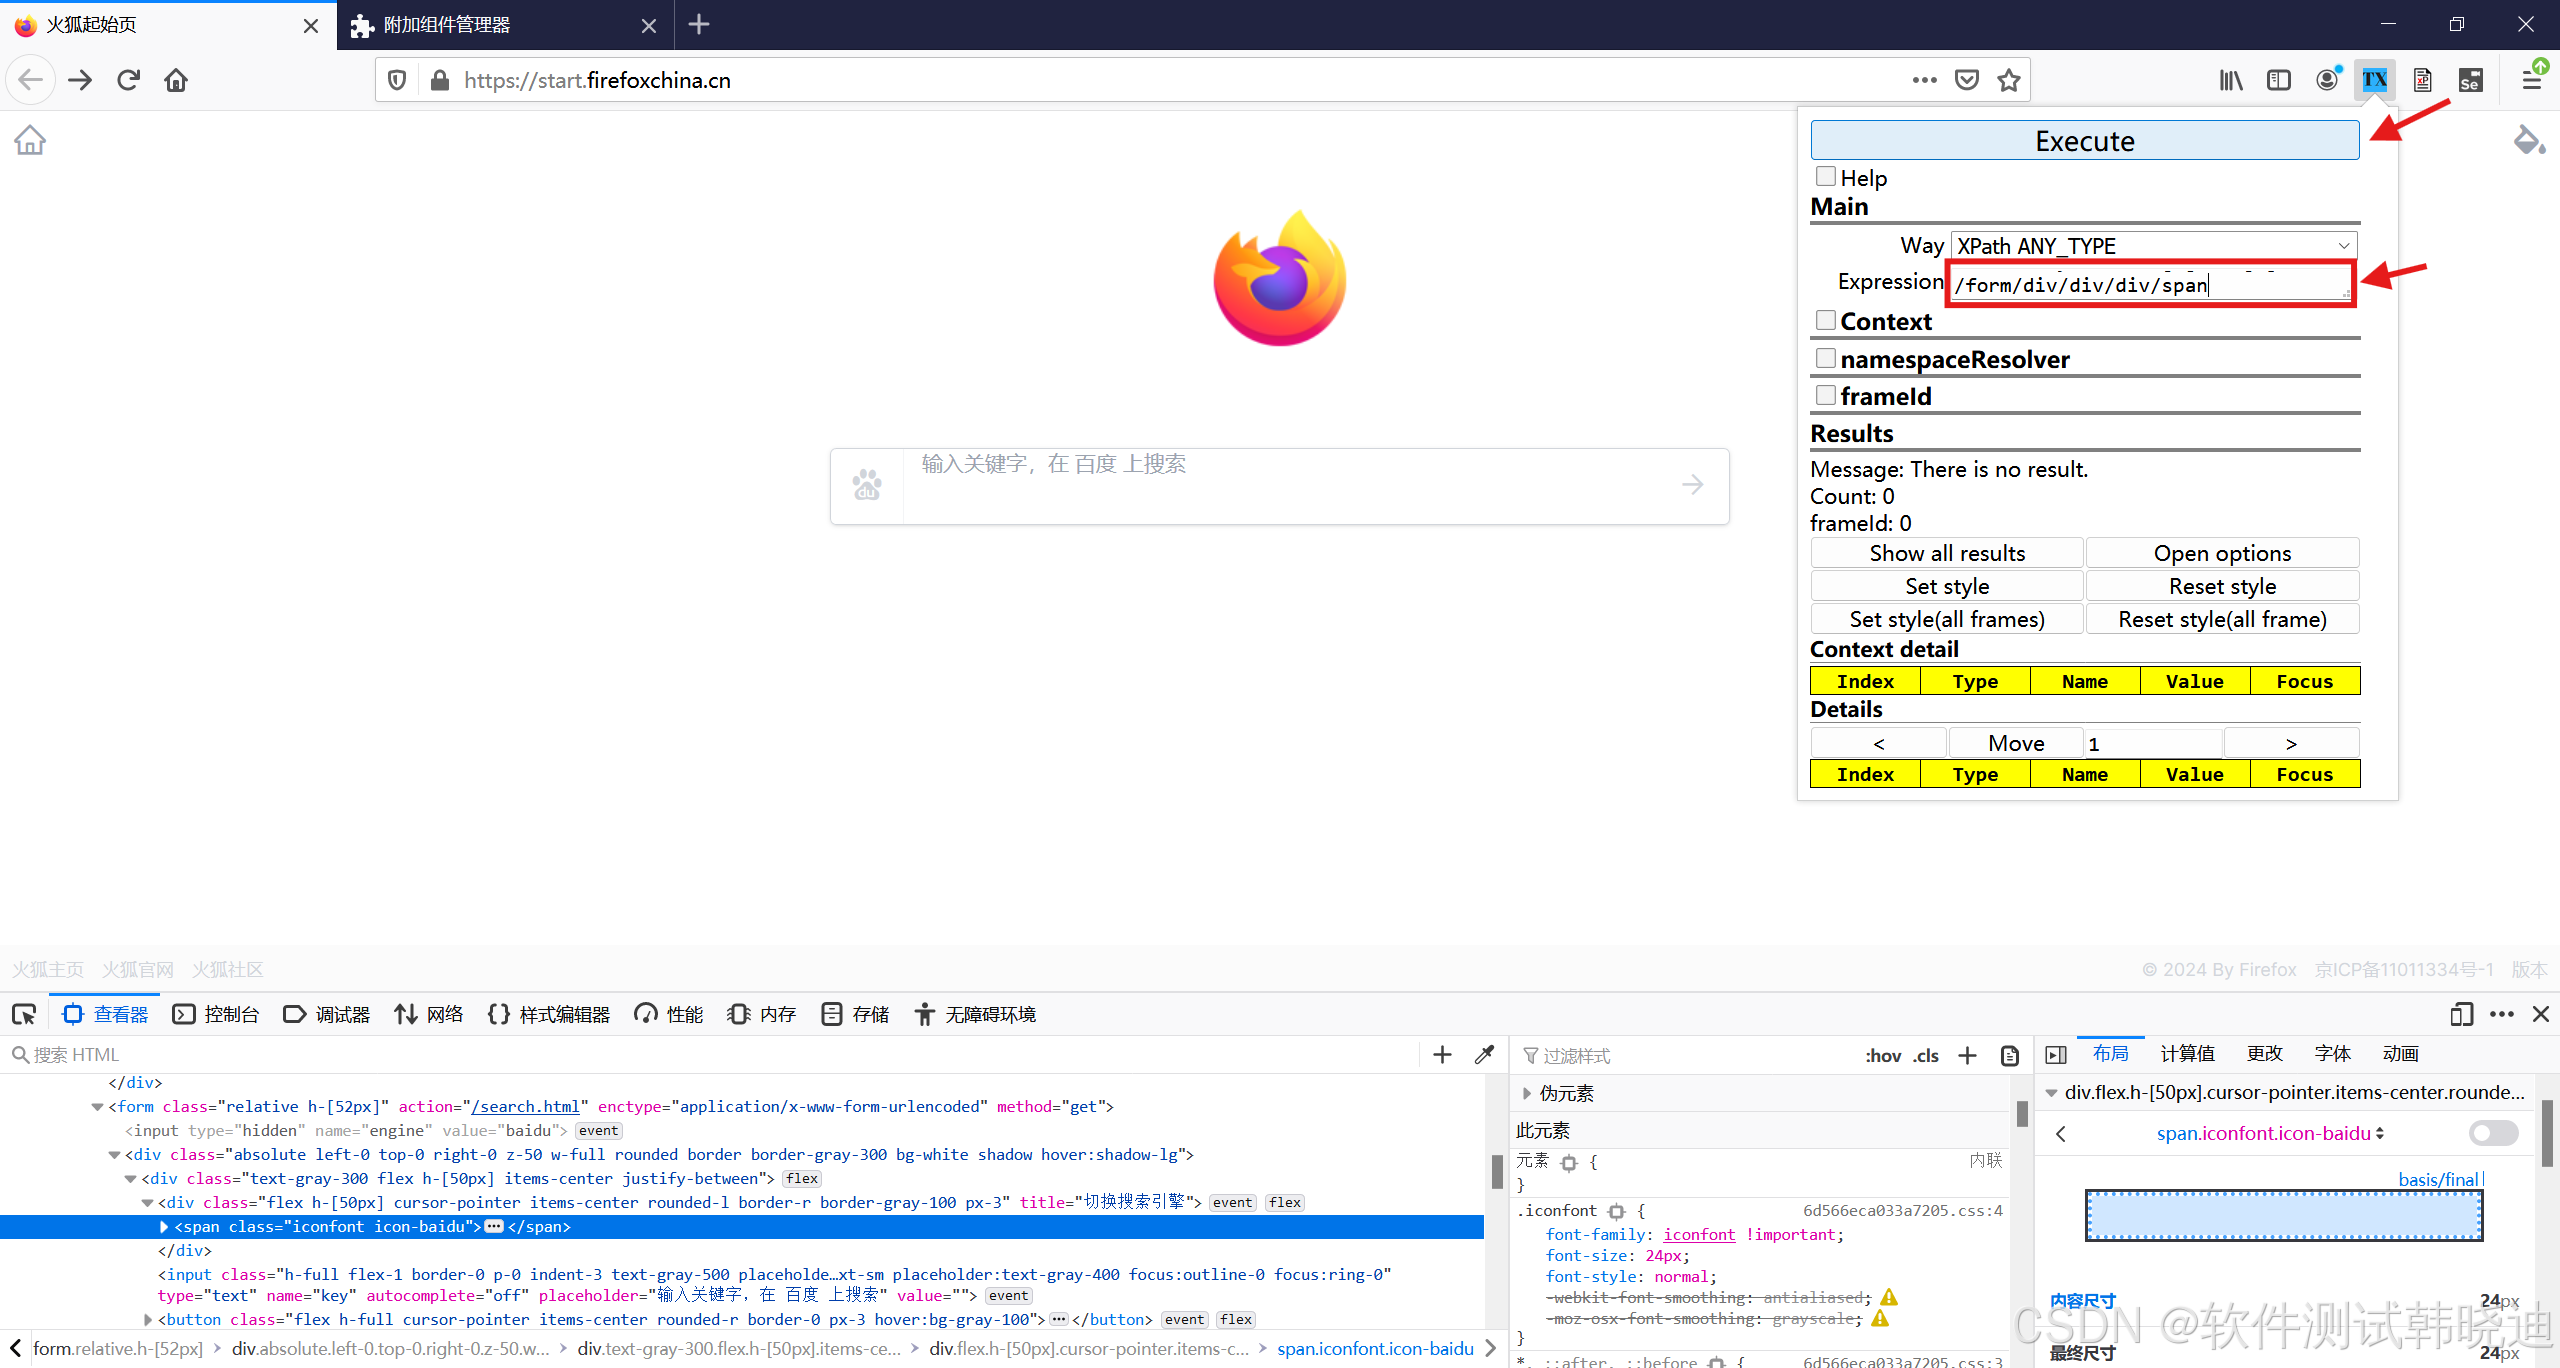Click the Reset style button
This screenshot has height=1368, width=2560.
pyautogui.click(x=2222, y=586)
